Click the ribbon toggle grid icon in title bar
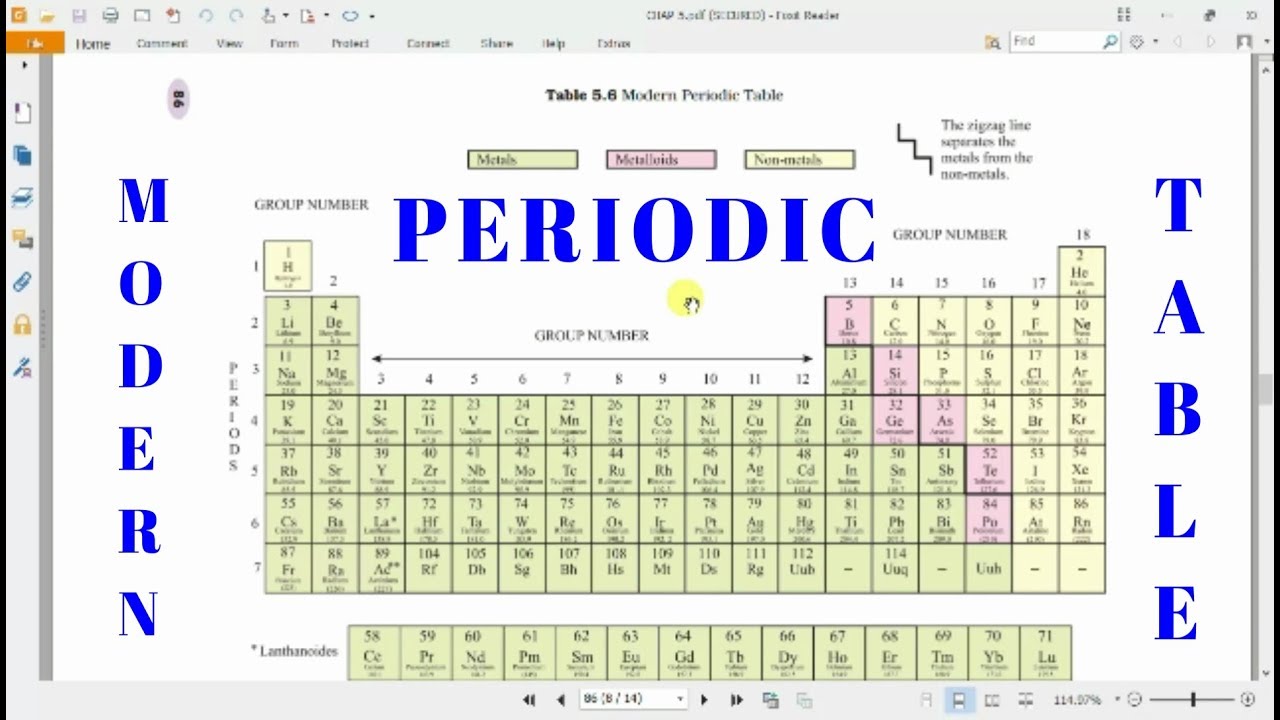Image resolution: width=1280 pixels, height=720 pixels. [x=1124, y=15]
